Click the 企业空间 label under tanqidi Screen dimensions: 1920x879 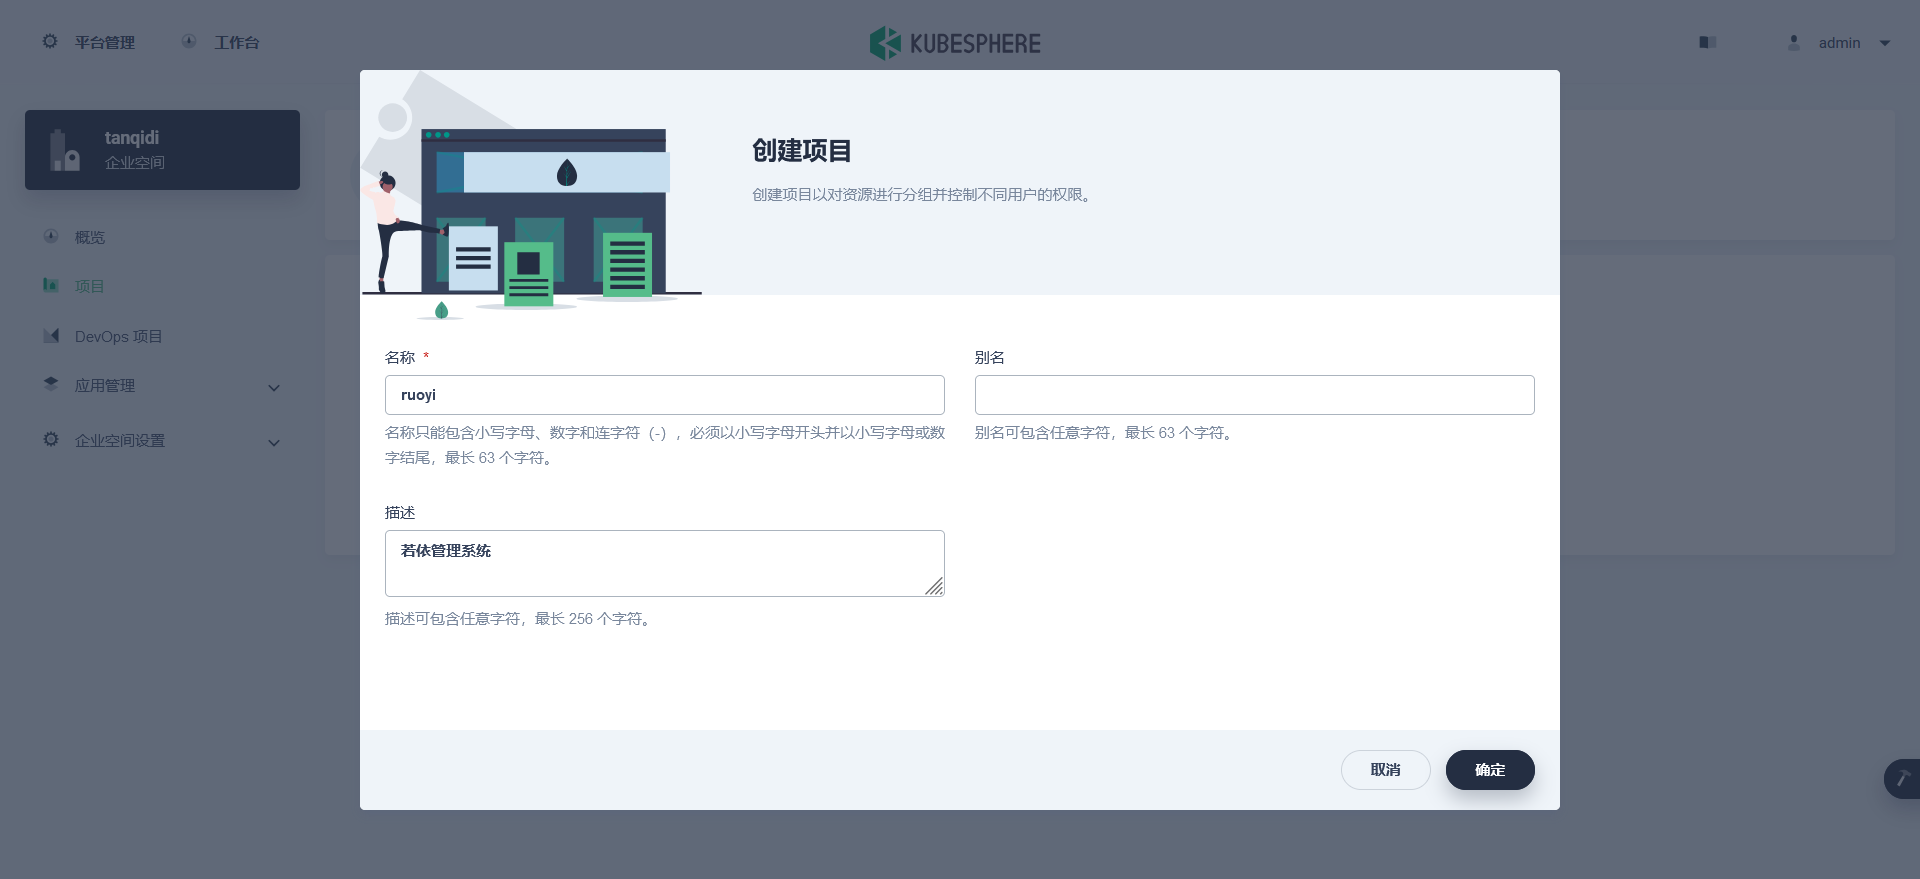click(135, 163)
